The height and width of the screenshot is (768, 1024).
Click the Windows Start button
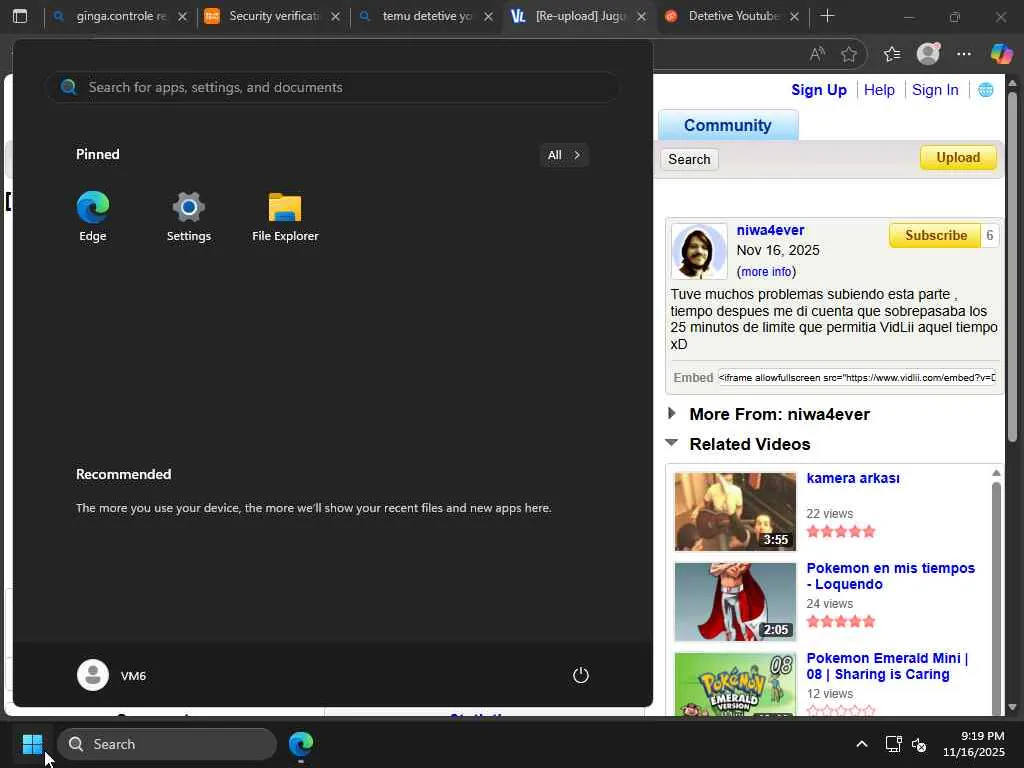coord(32,744)
